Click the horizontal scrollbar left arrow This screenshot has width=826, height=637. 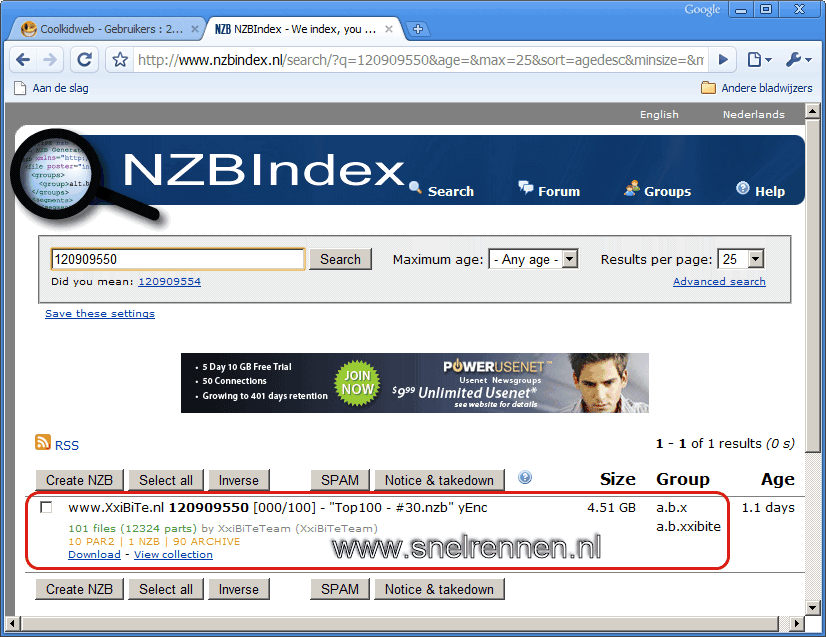(x=13, y=624)
